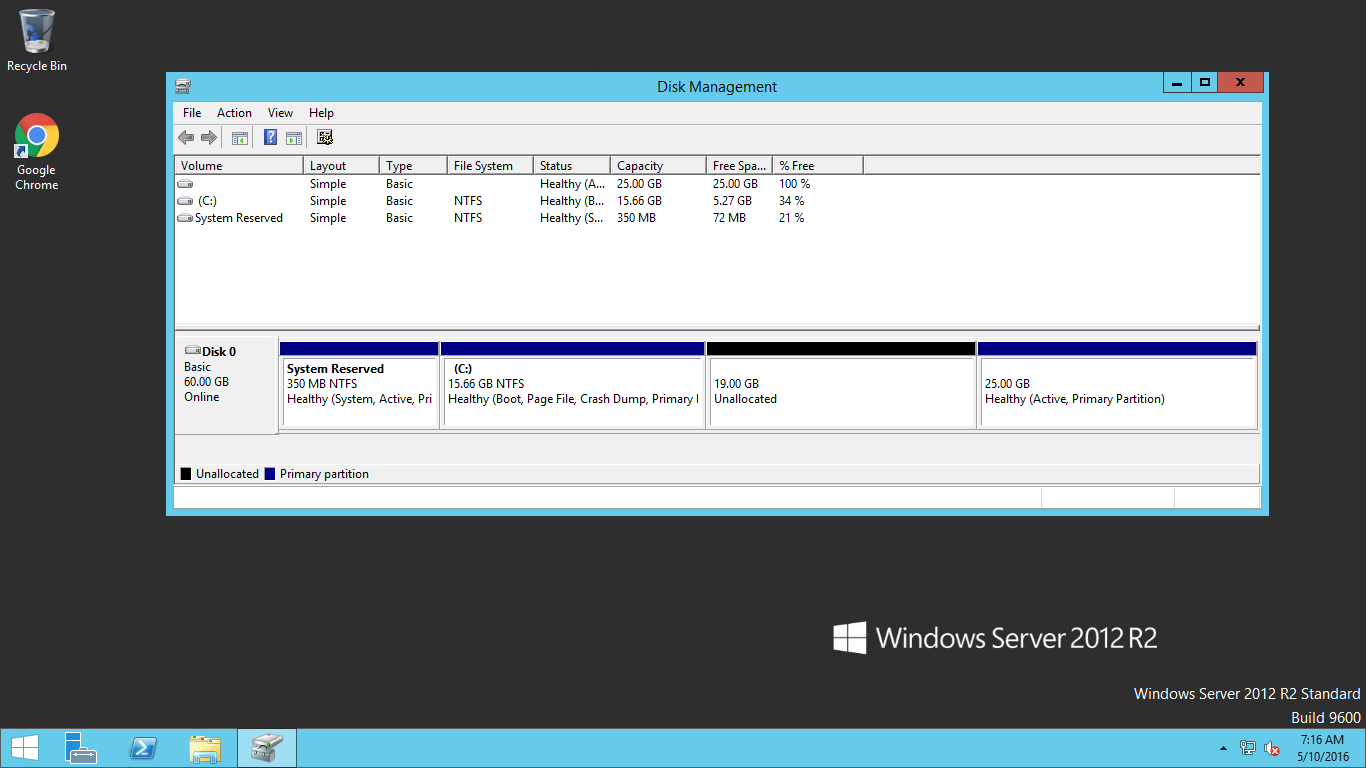This screenshot has height=768, width=1366.
Task: Click the network status tray icon
Action: tap(1248, 748)
